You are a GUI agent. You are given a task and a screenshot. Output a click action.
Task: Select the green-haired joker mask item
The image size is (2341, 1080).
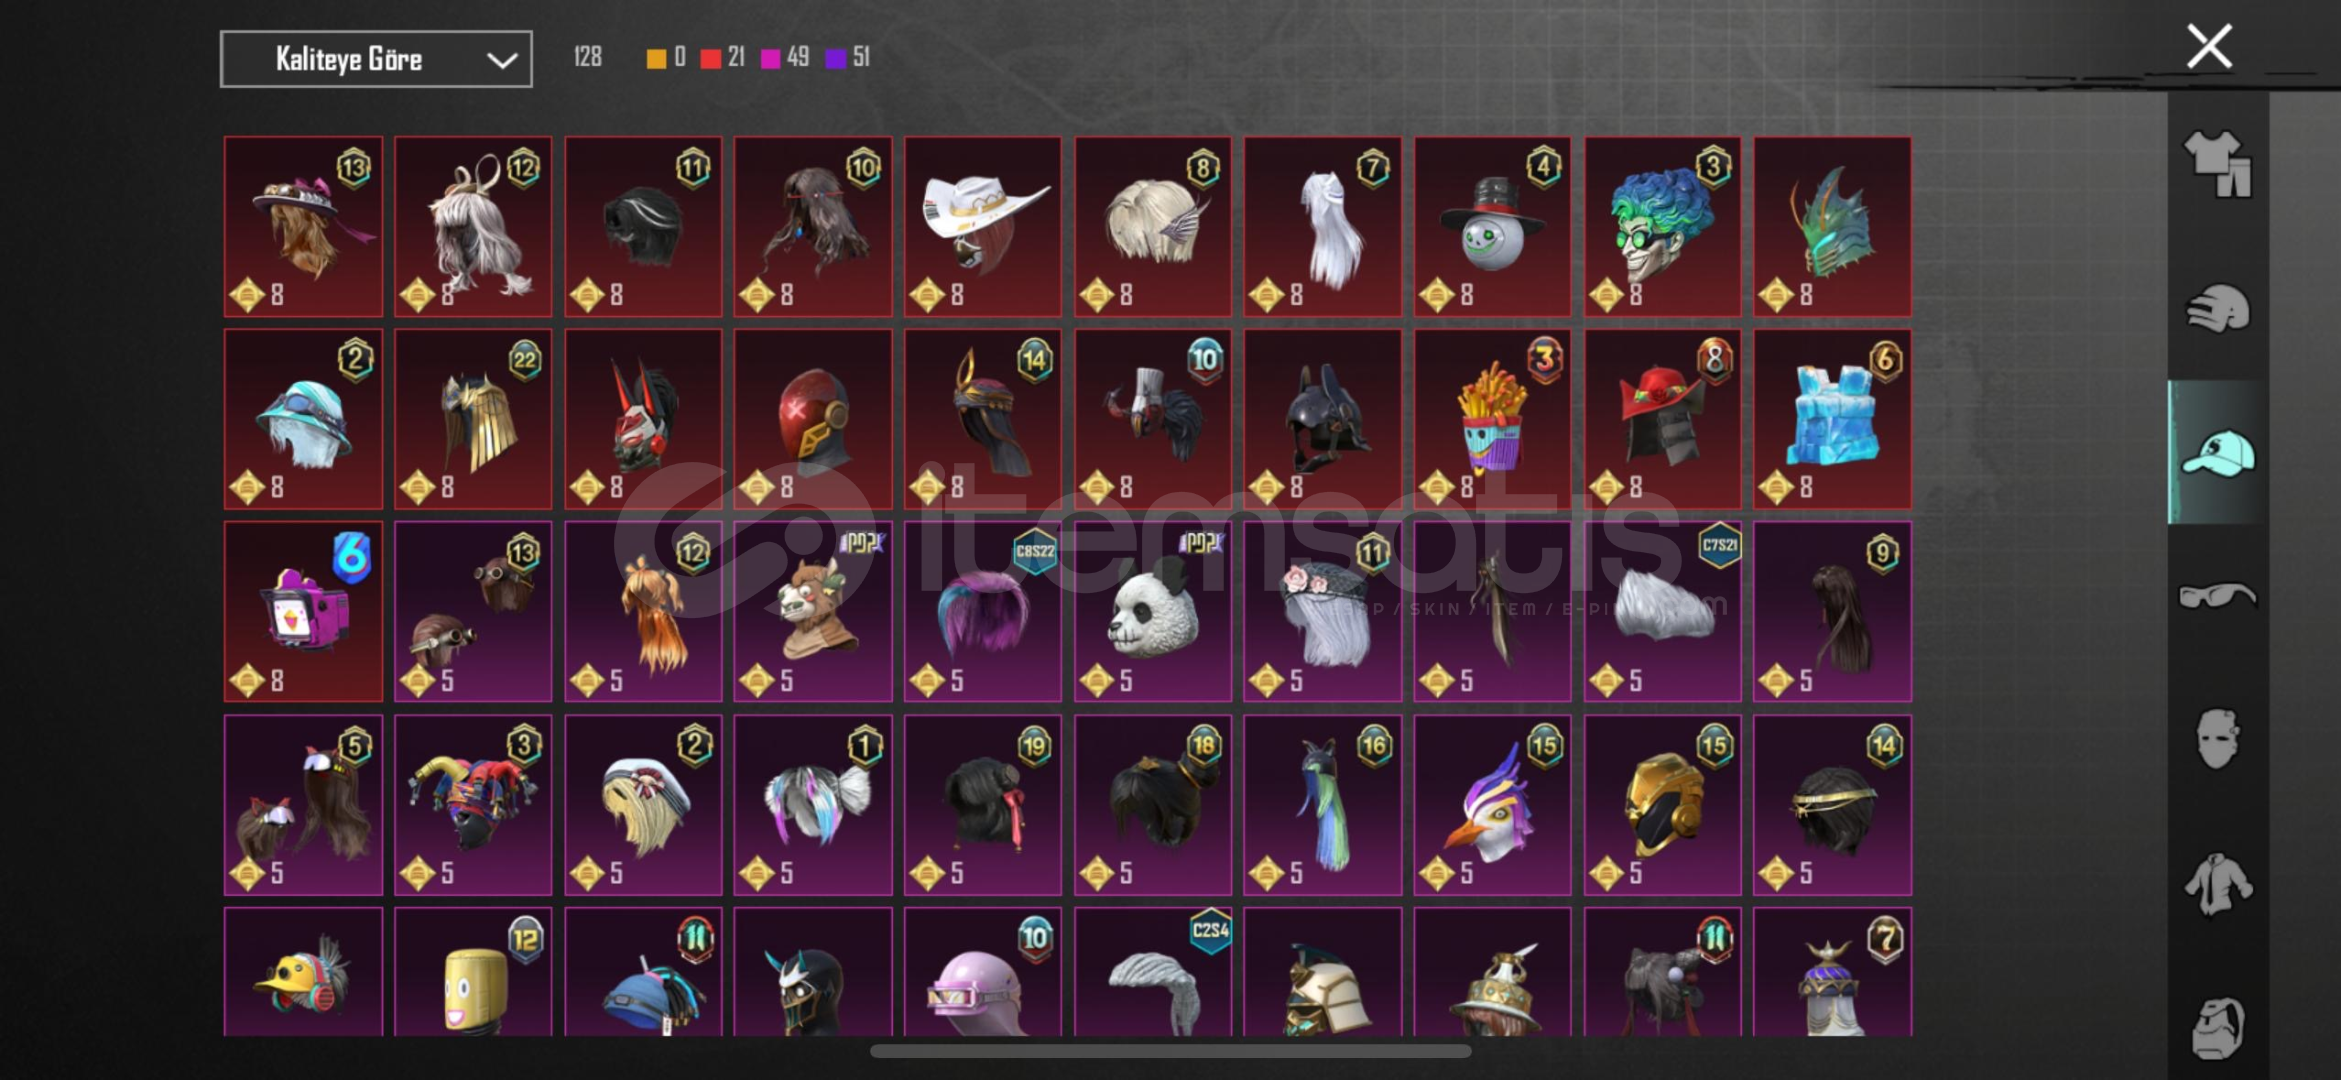(x=1662, y=227)
